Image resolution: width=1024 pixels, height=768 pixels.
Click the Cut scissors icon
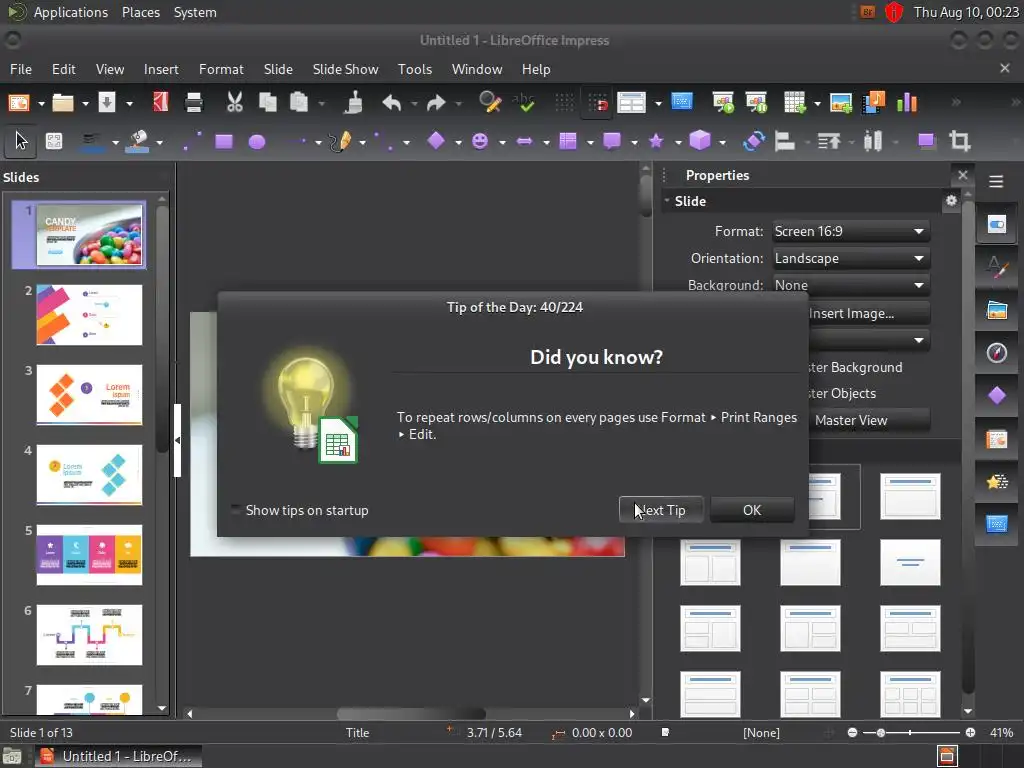234,103
